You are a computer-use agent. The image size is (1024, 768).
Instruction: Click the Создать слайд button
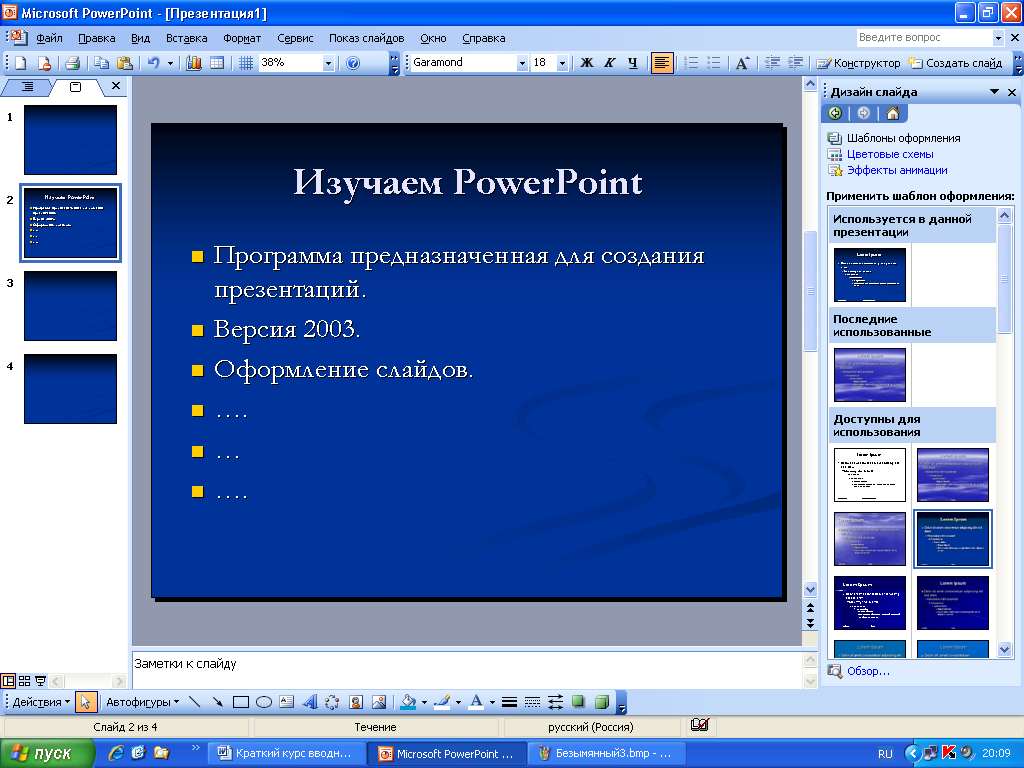(x=955, y=63)
